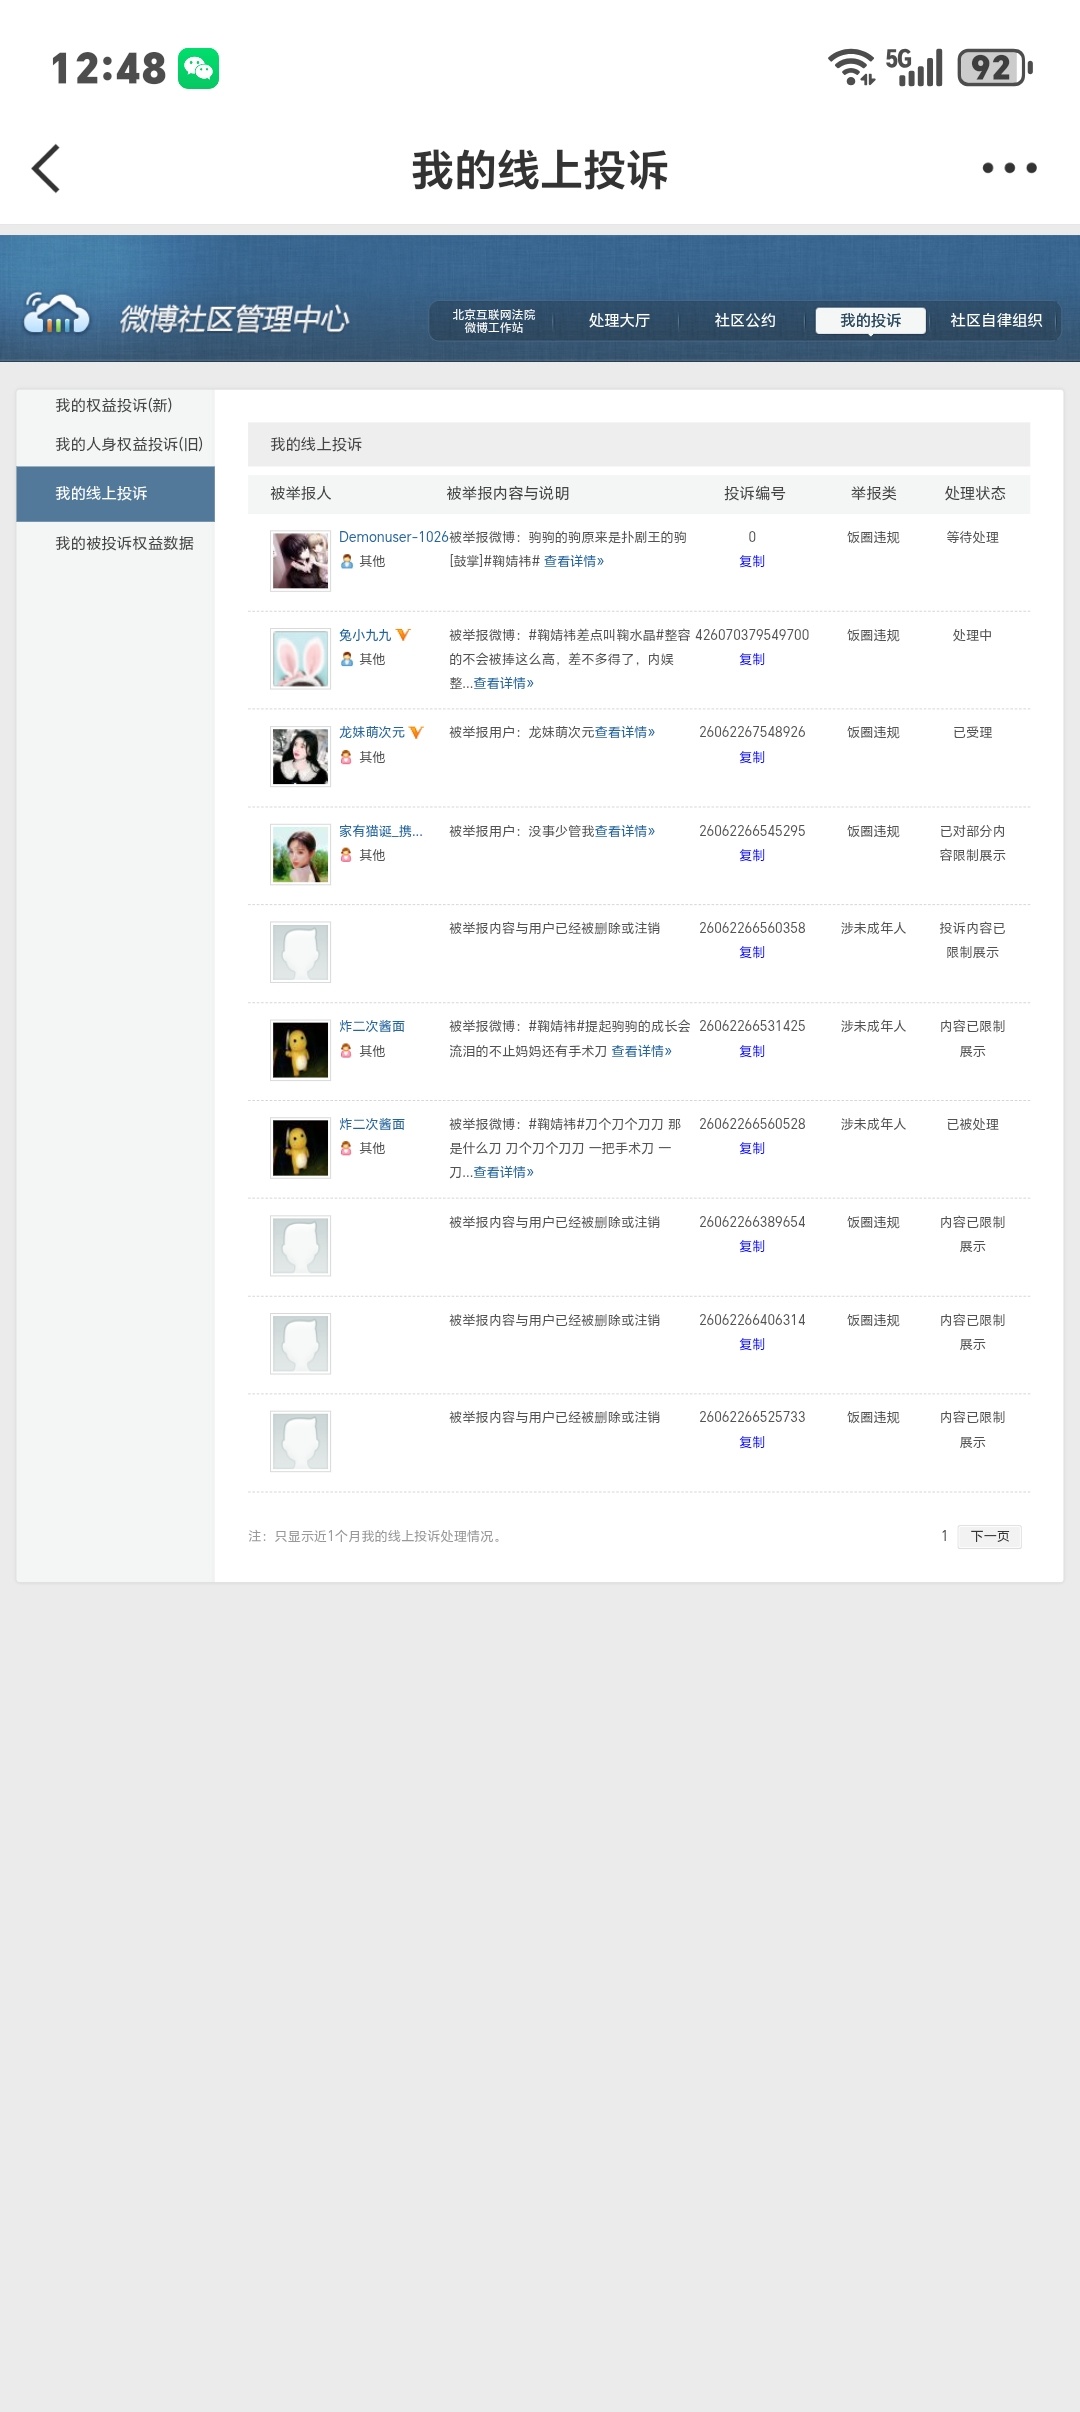Go to 下一页 next page

pyautogui.click(x=990, y=1536)
